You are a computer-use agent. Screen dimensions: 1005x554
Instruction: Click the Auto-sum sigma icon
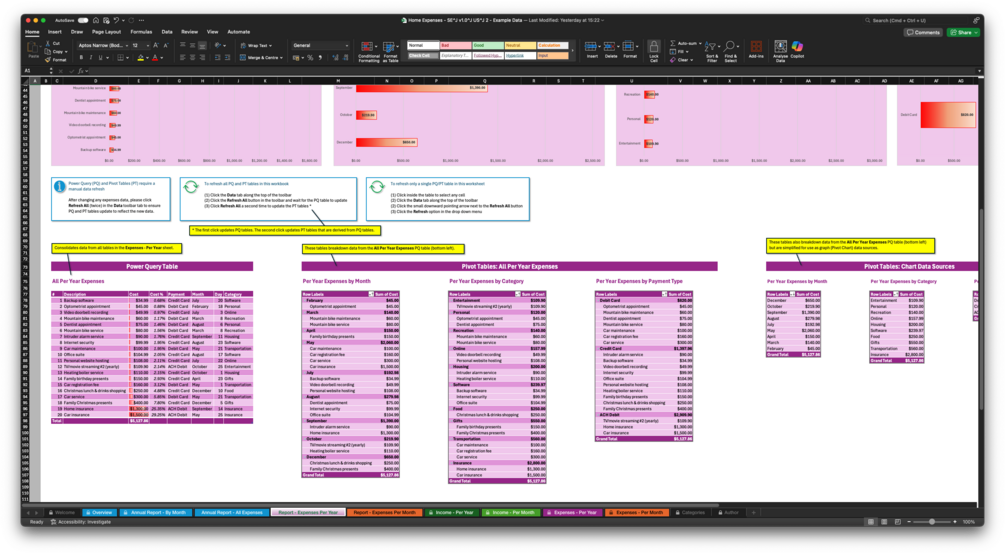673,44
